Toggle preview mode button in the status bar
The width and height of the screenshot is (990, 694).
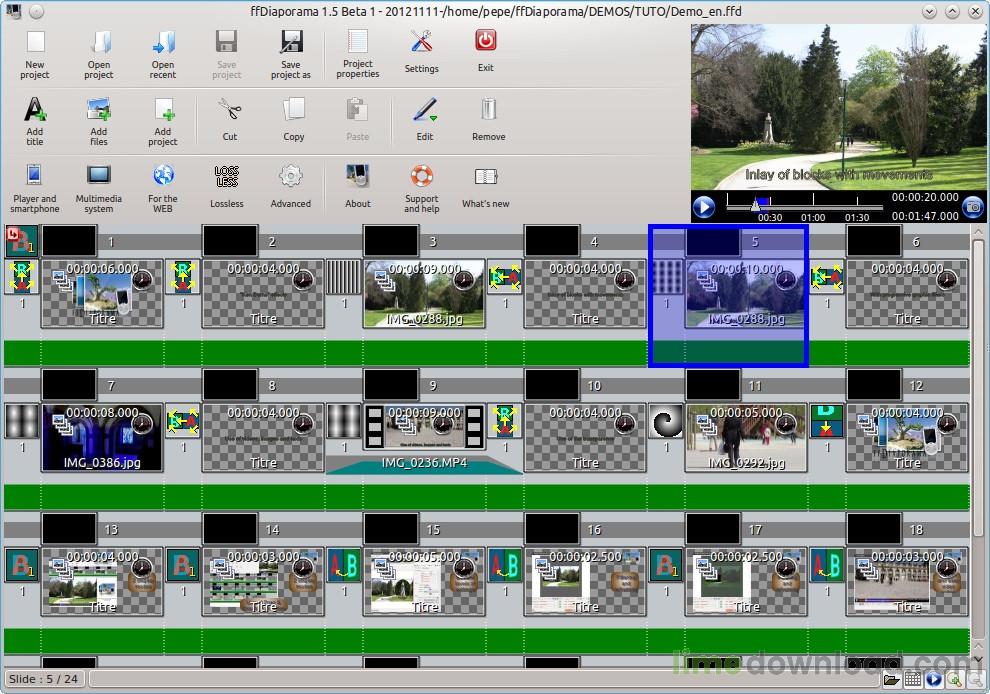tap(934, 680)
